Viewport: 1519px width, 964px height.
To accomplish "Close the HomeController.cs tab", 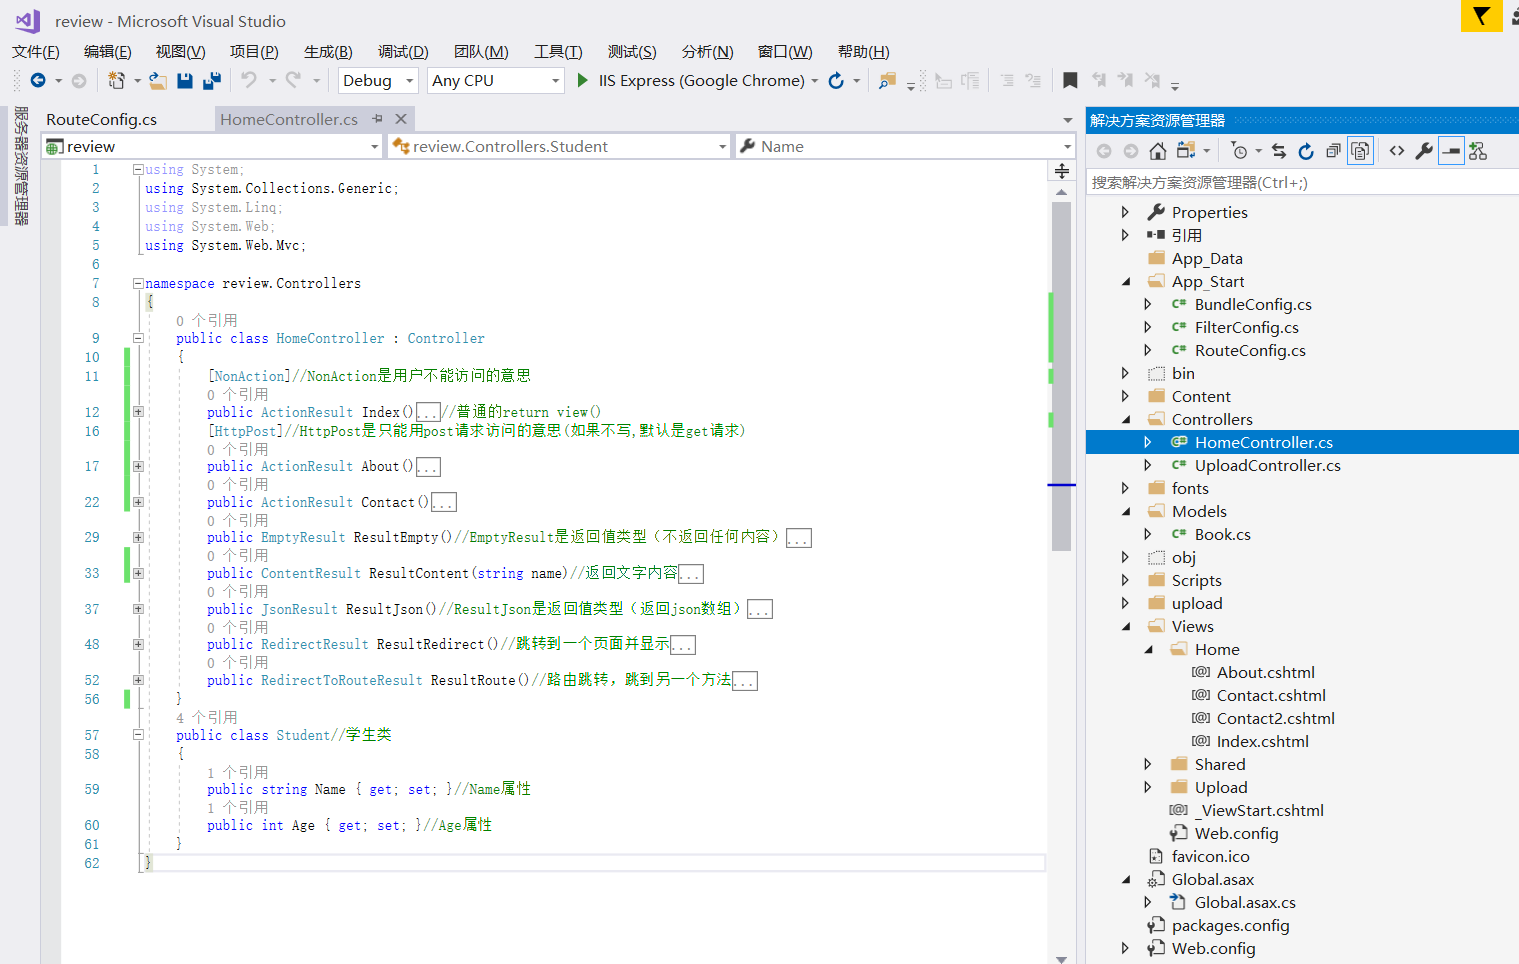I will coord(401,118).
